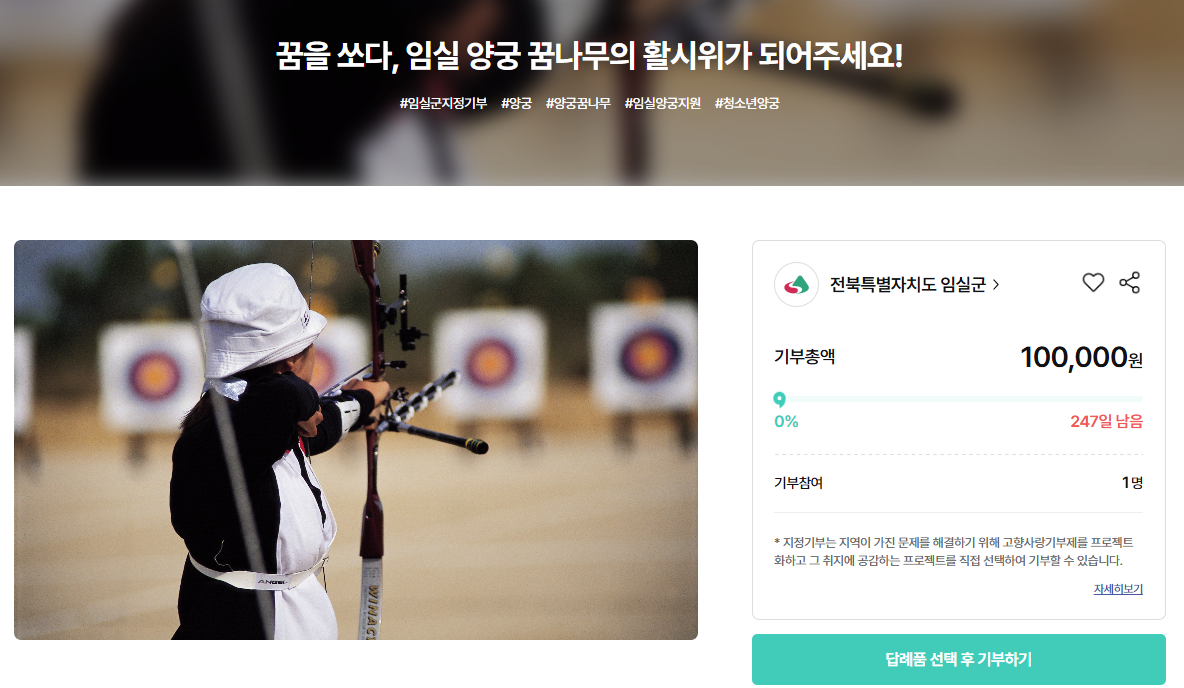Viewport: 1184px width, 688px height.
Task: Select the #임실군지정기부 hashtag
Action: (443, 103)
